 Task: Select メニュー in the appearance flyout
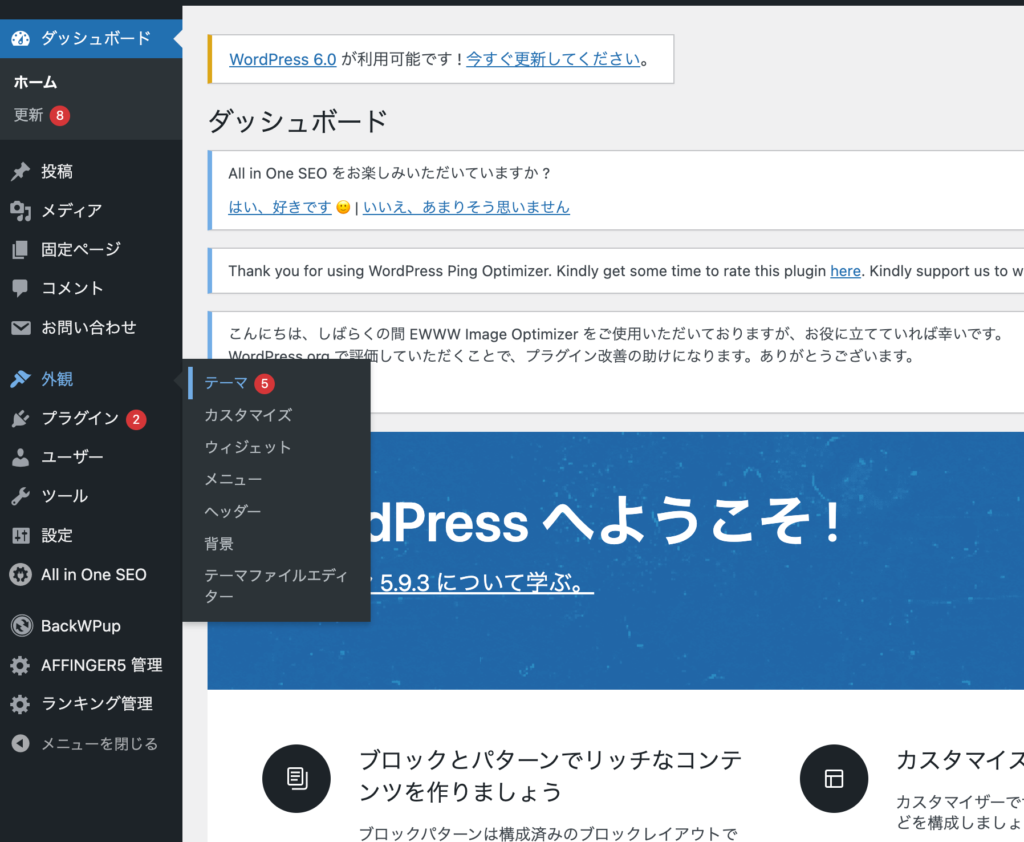coord(233,479)
